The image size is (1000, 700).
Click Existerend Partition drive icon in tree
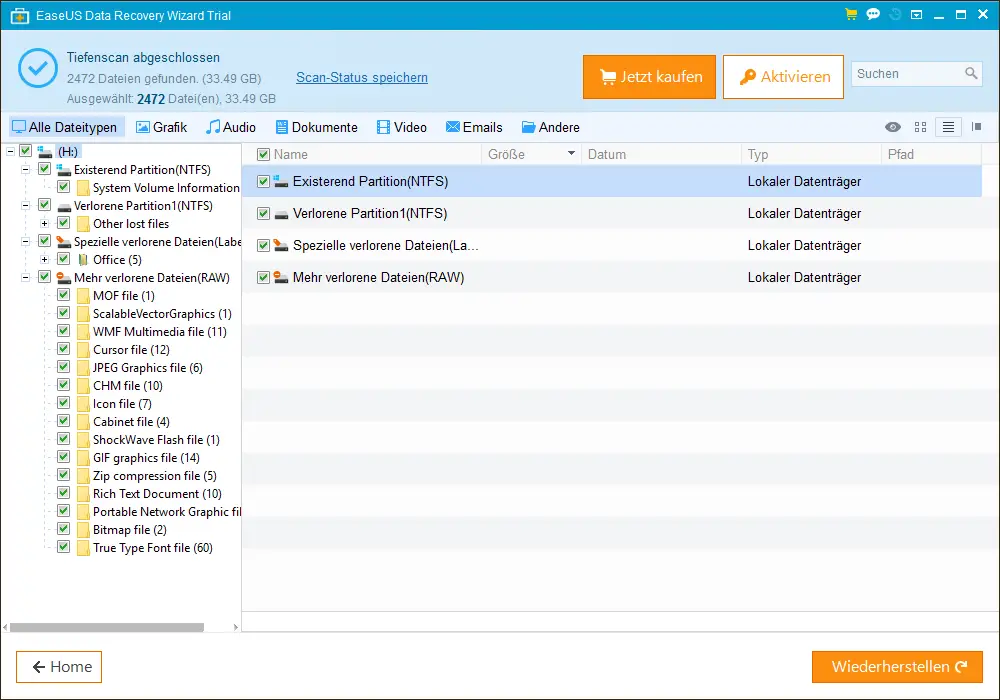(64, 170)
